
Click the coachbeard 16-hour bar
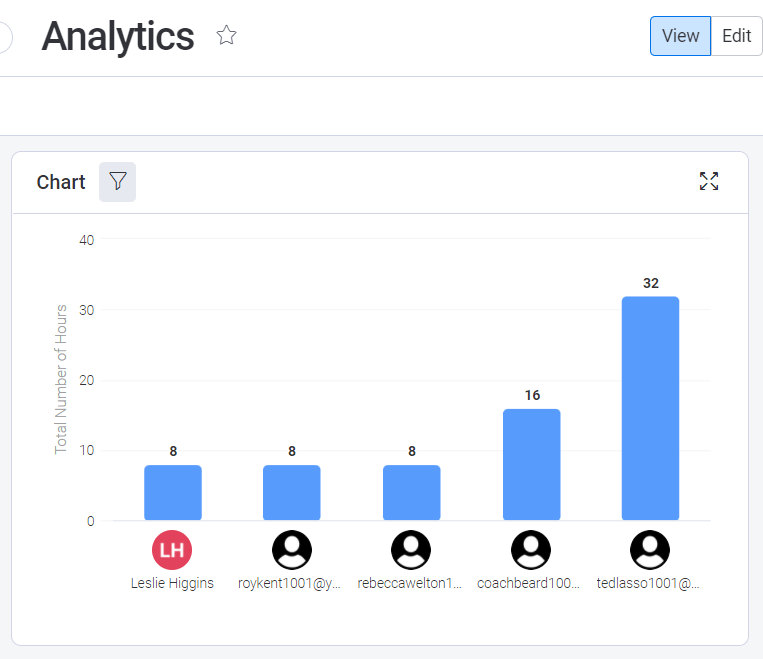pyautogui.click(x=531, y=465)
